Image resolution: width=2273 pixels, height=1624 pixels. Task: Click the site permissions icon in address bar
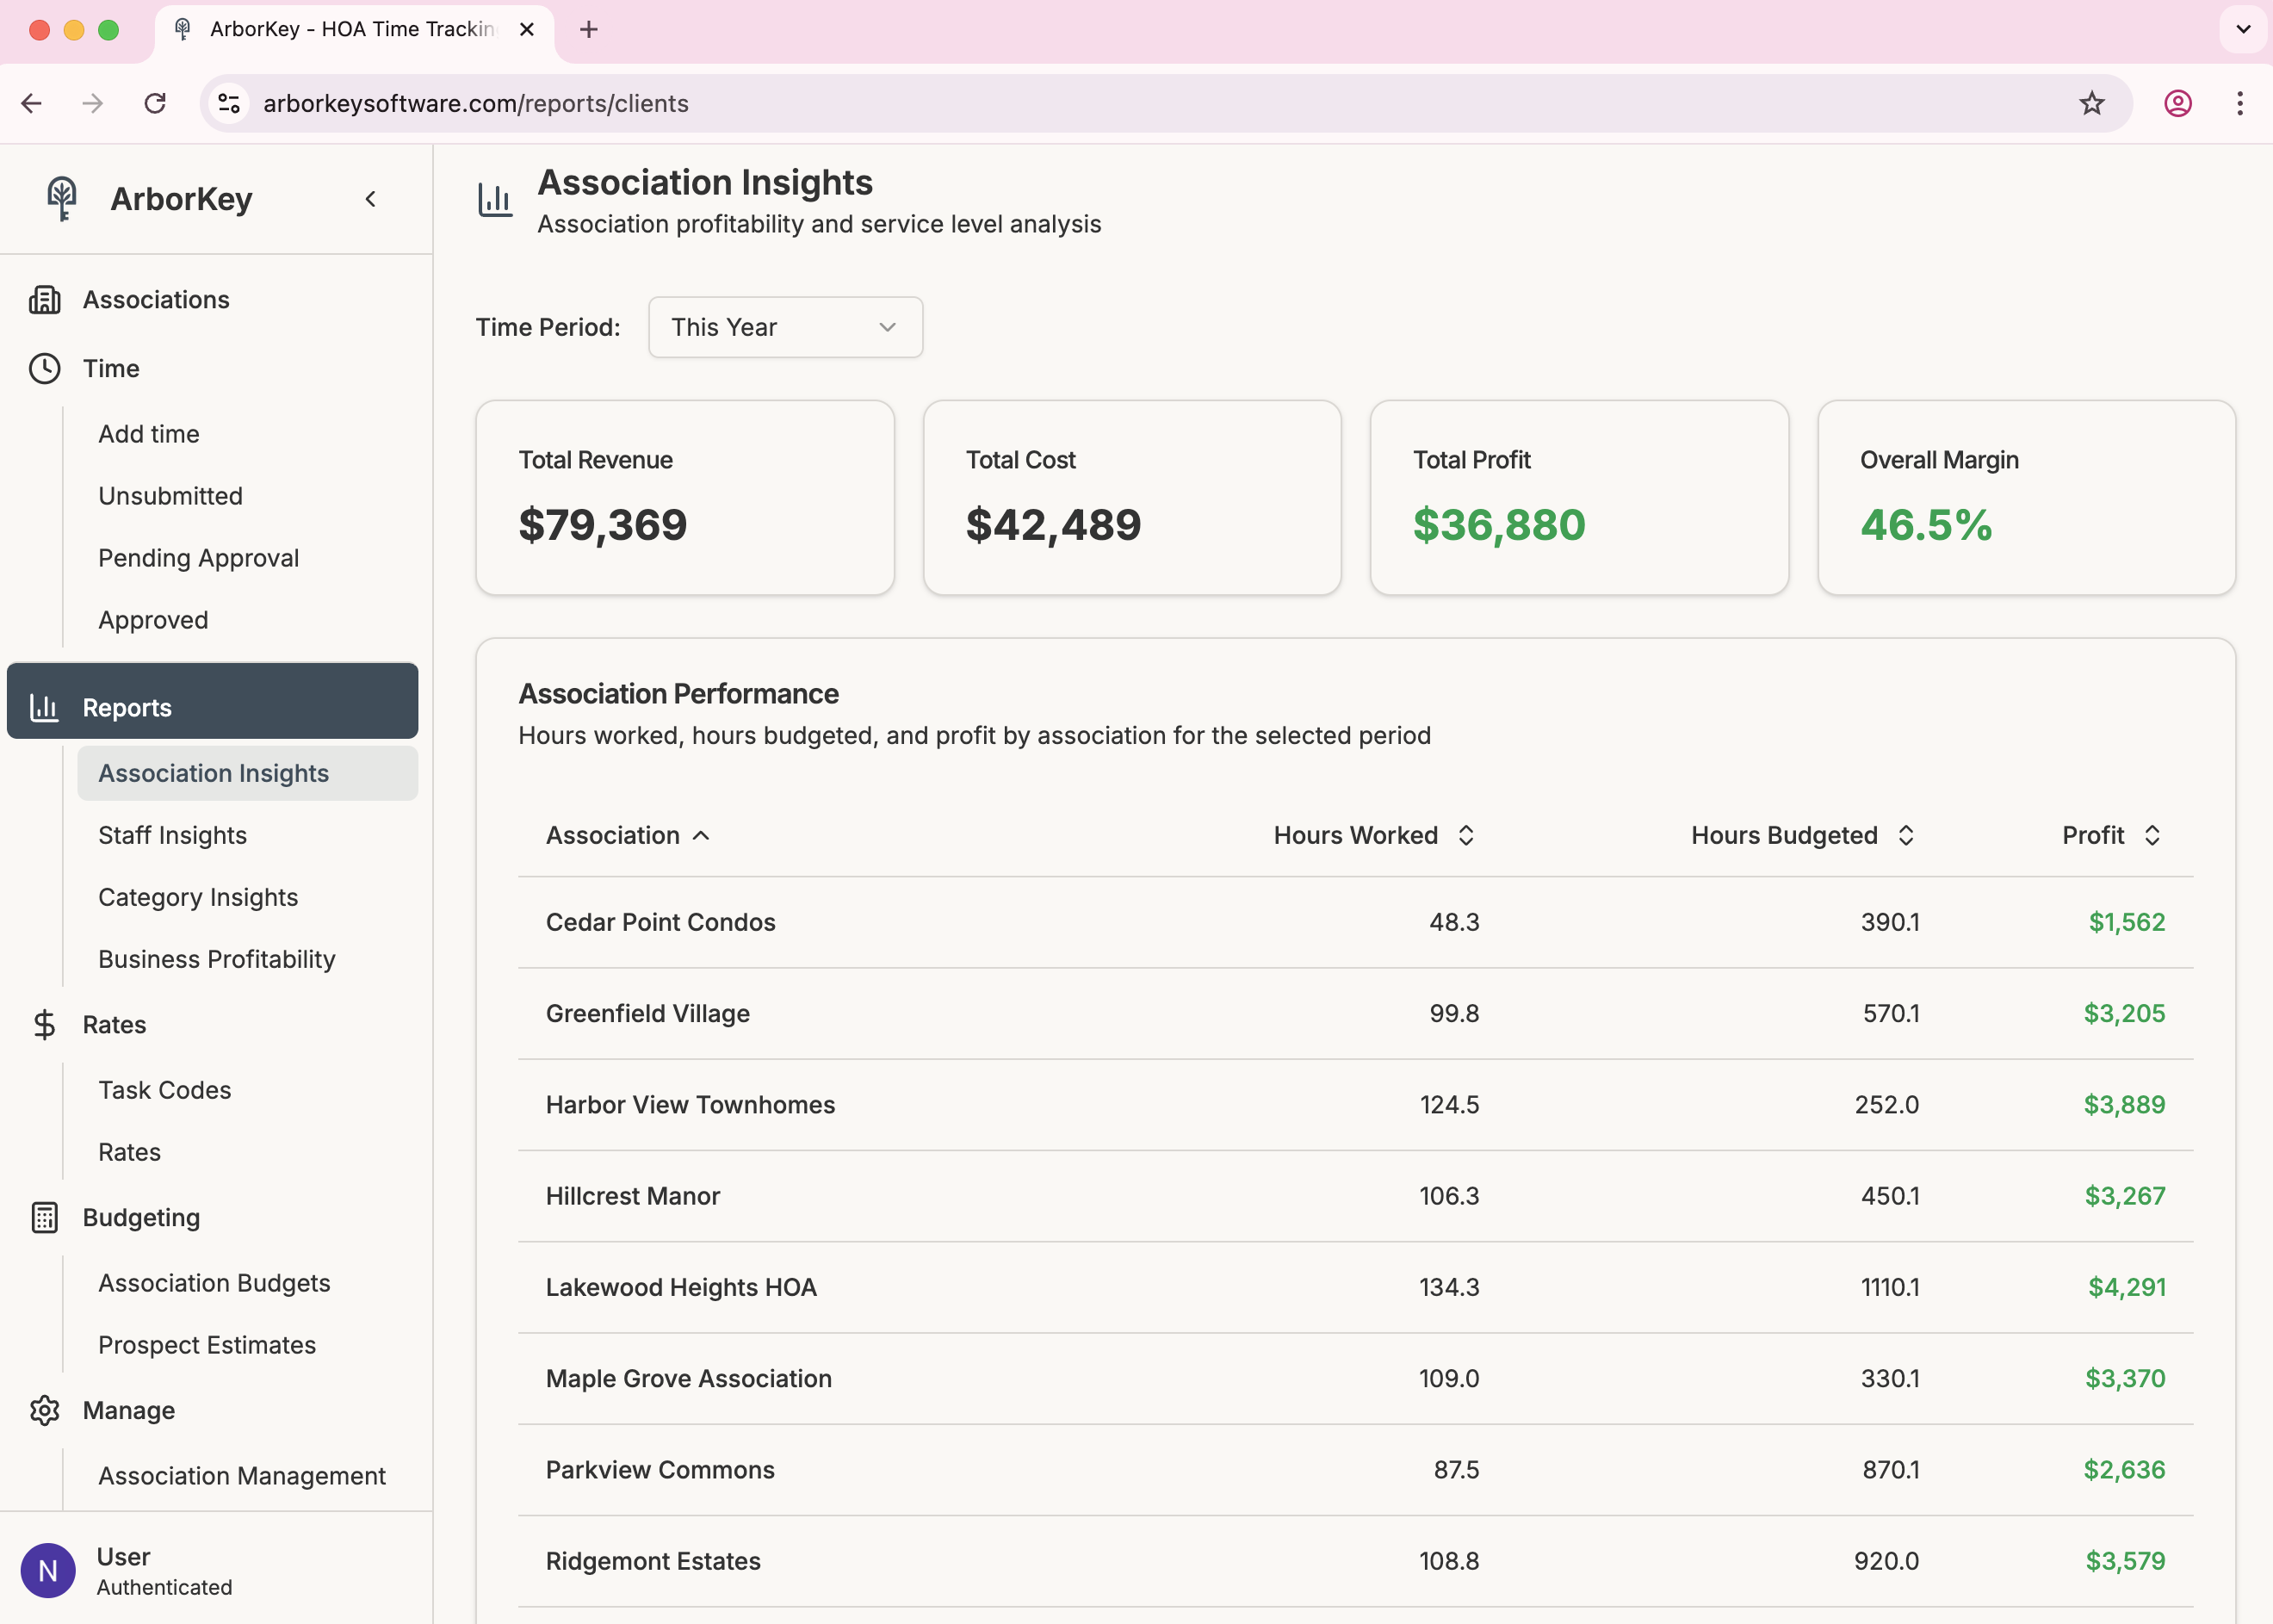[228, 103]
